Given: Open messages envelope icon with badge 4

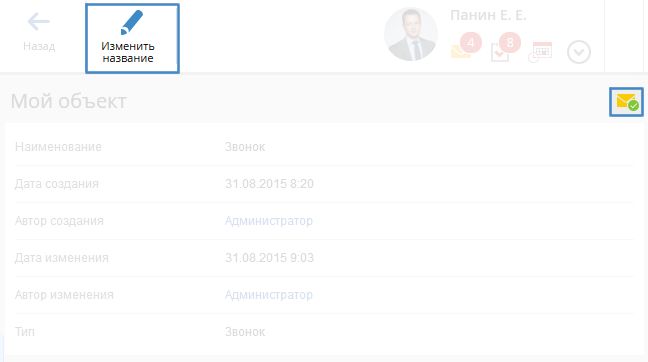Looking at the screenshot, I should (460, 51).
